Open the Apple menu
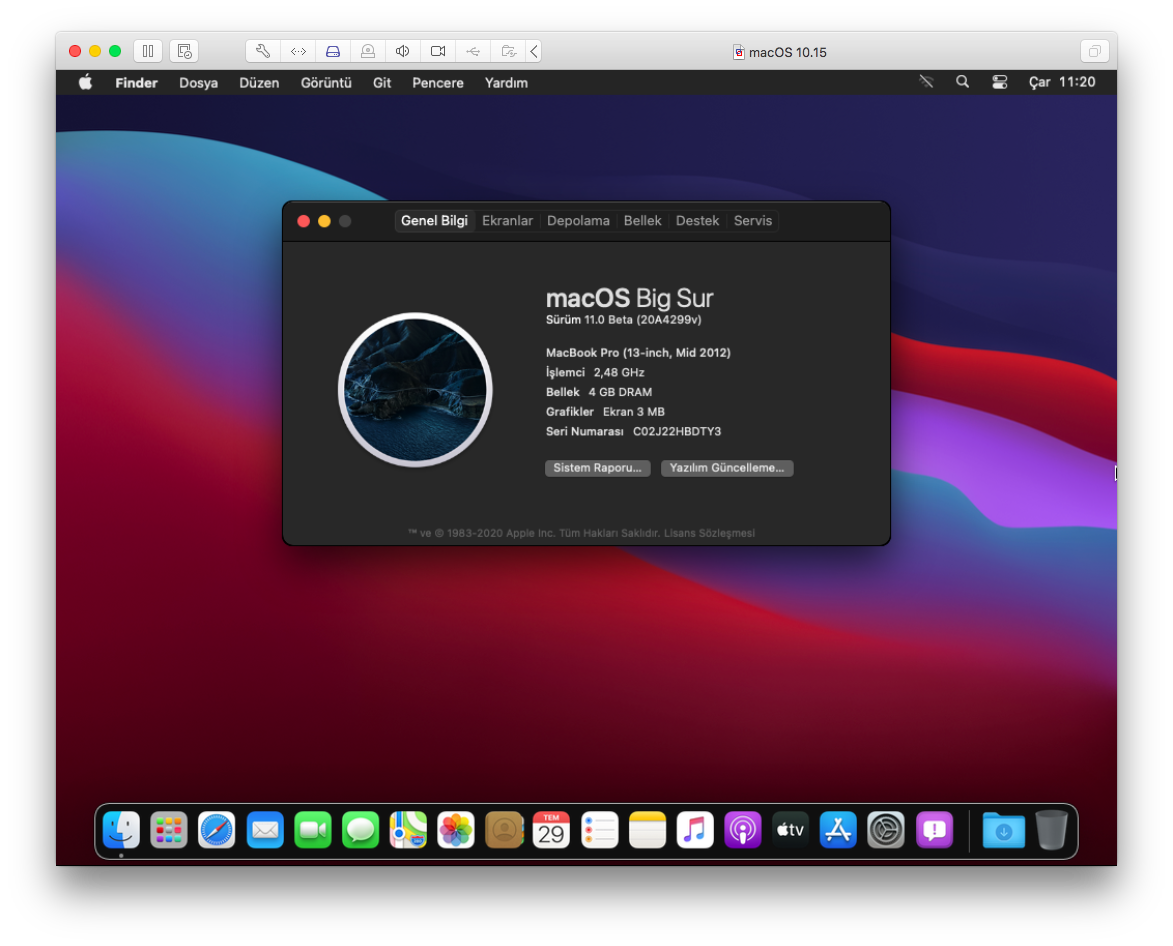The image size is (1173, 946). (x=85, y=82)
